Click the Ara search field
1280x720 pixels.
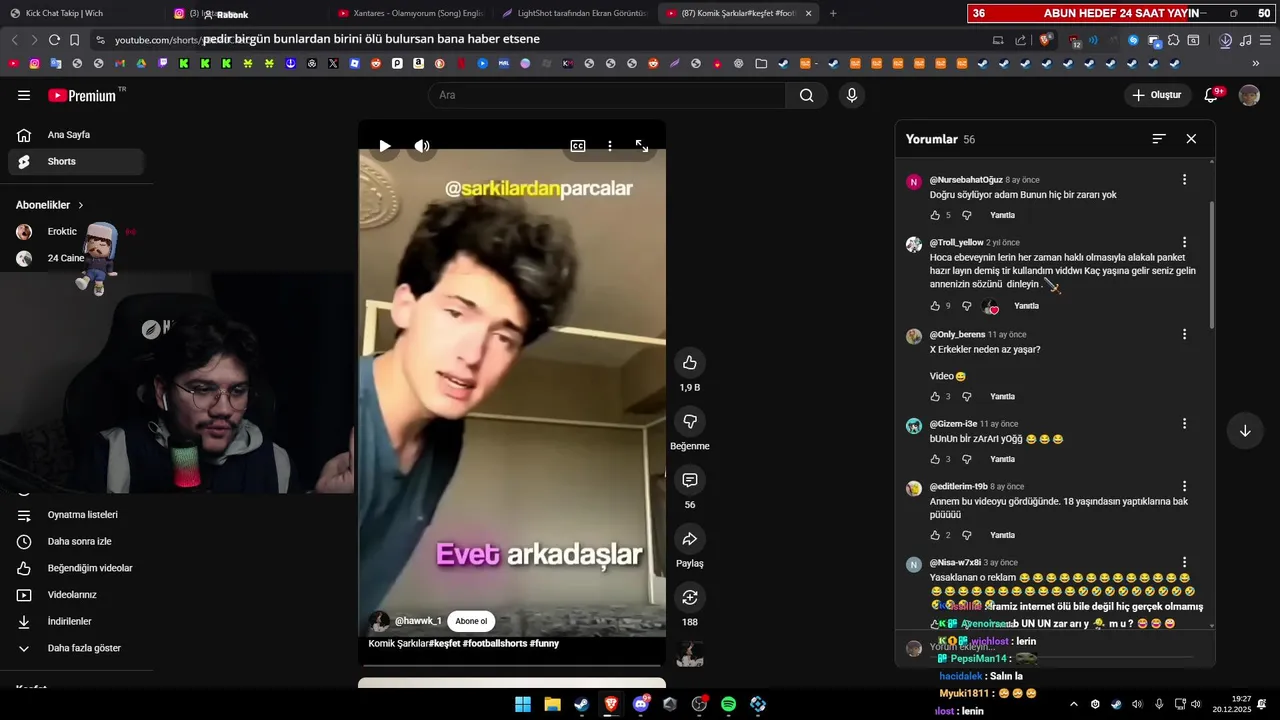607,95
